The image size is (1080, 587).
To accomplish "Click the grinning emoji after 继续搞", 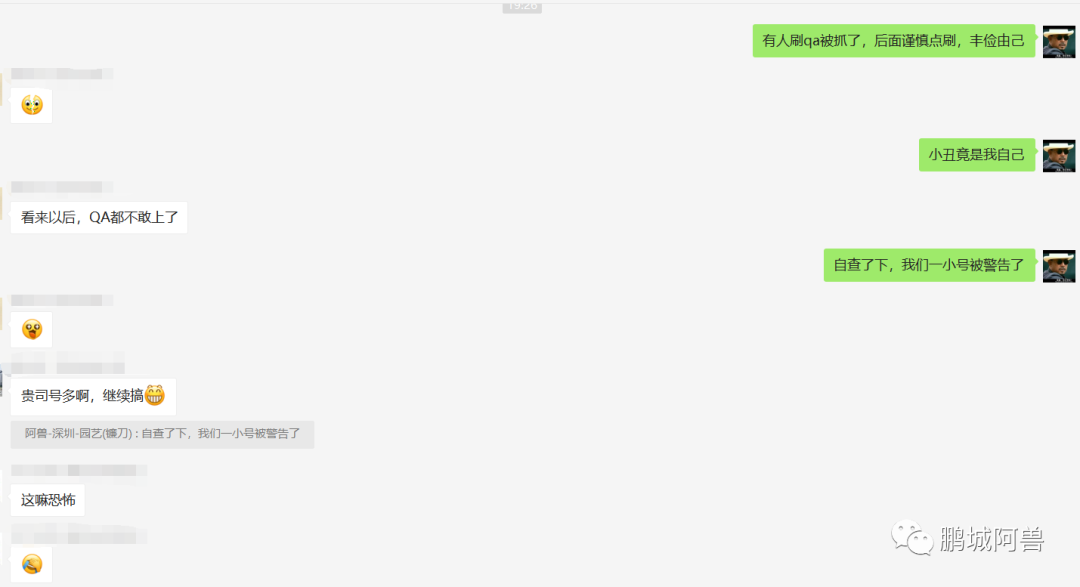I will tap(154, 395).
